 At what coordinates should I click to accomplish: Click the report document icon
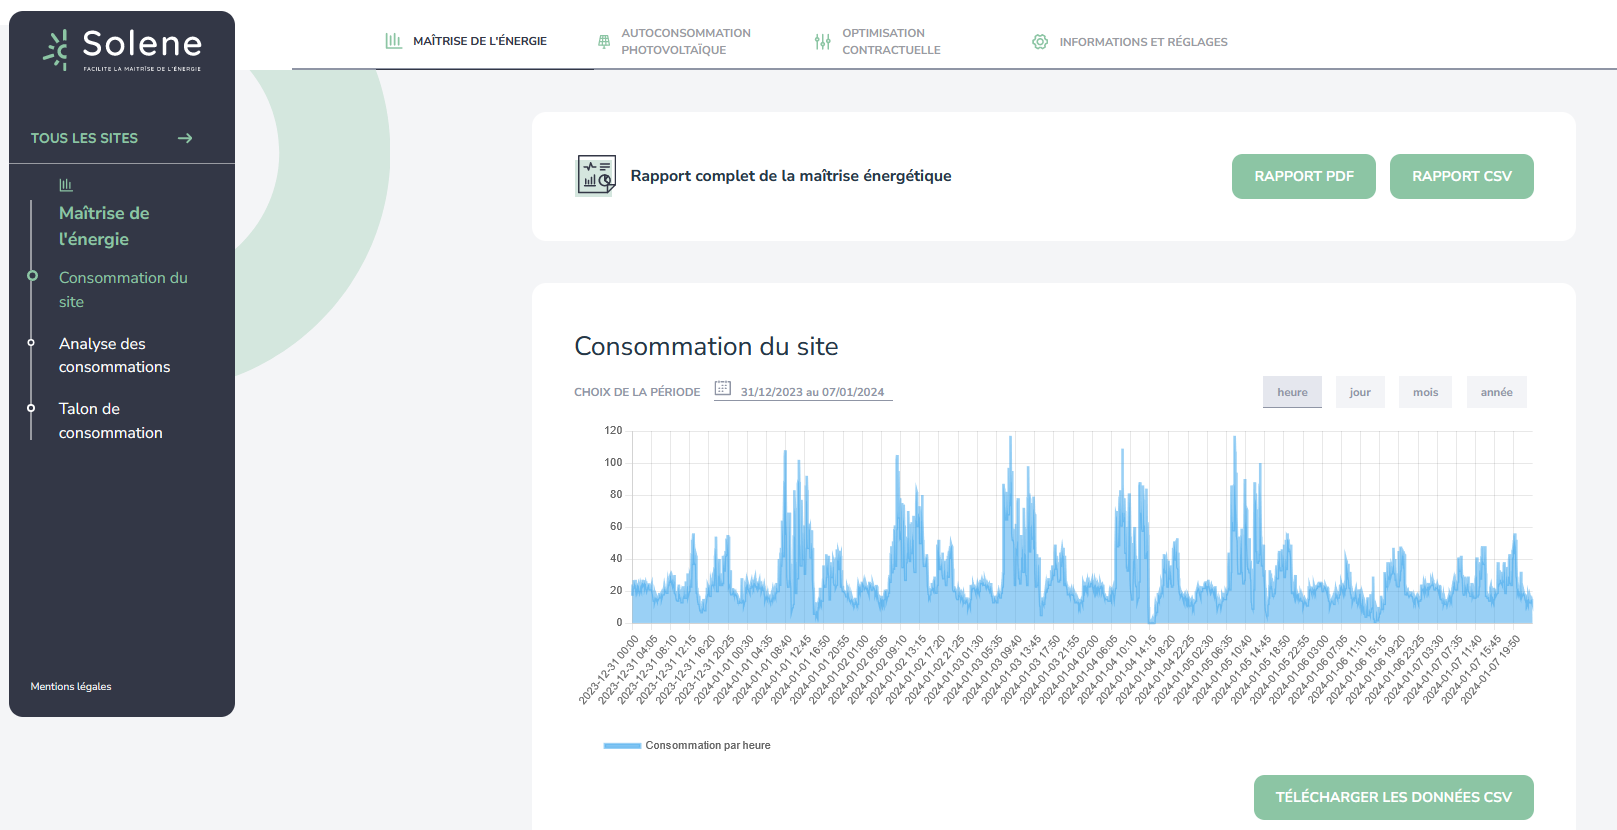[596, 176]
